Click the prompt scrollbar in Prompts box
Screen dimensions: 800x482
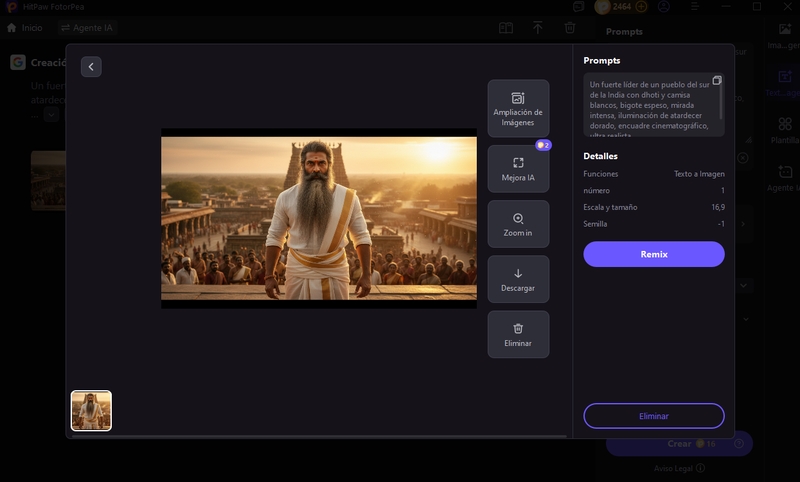721,100
